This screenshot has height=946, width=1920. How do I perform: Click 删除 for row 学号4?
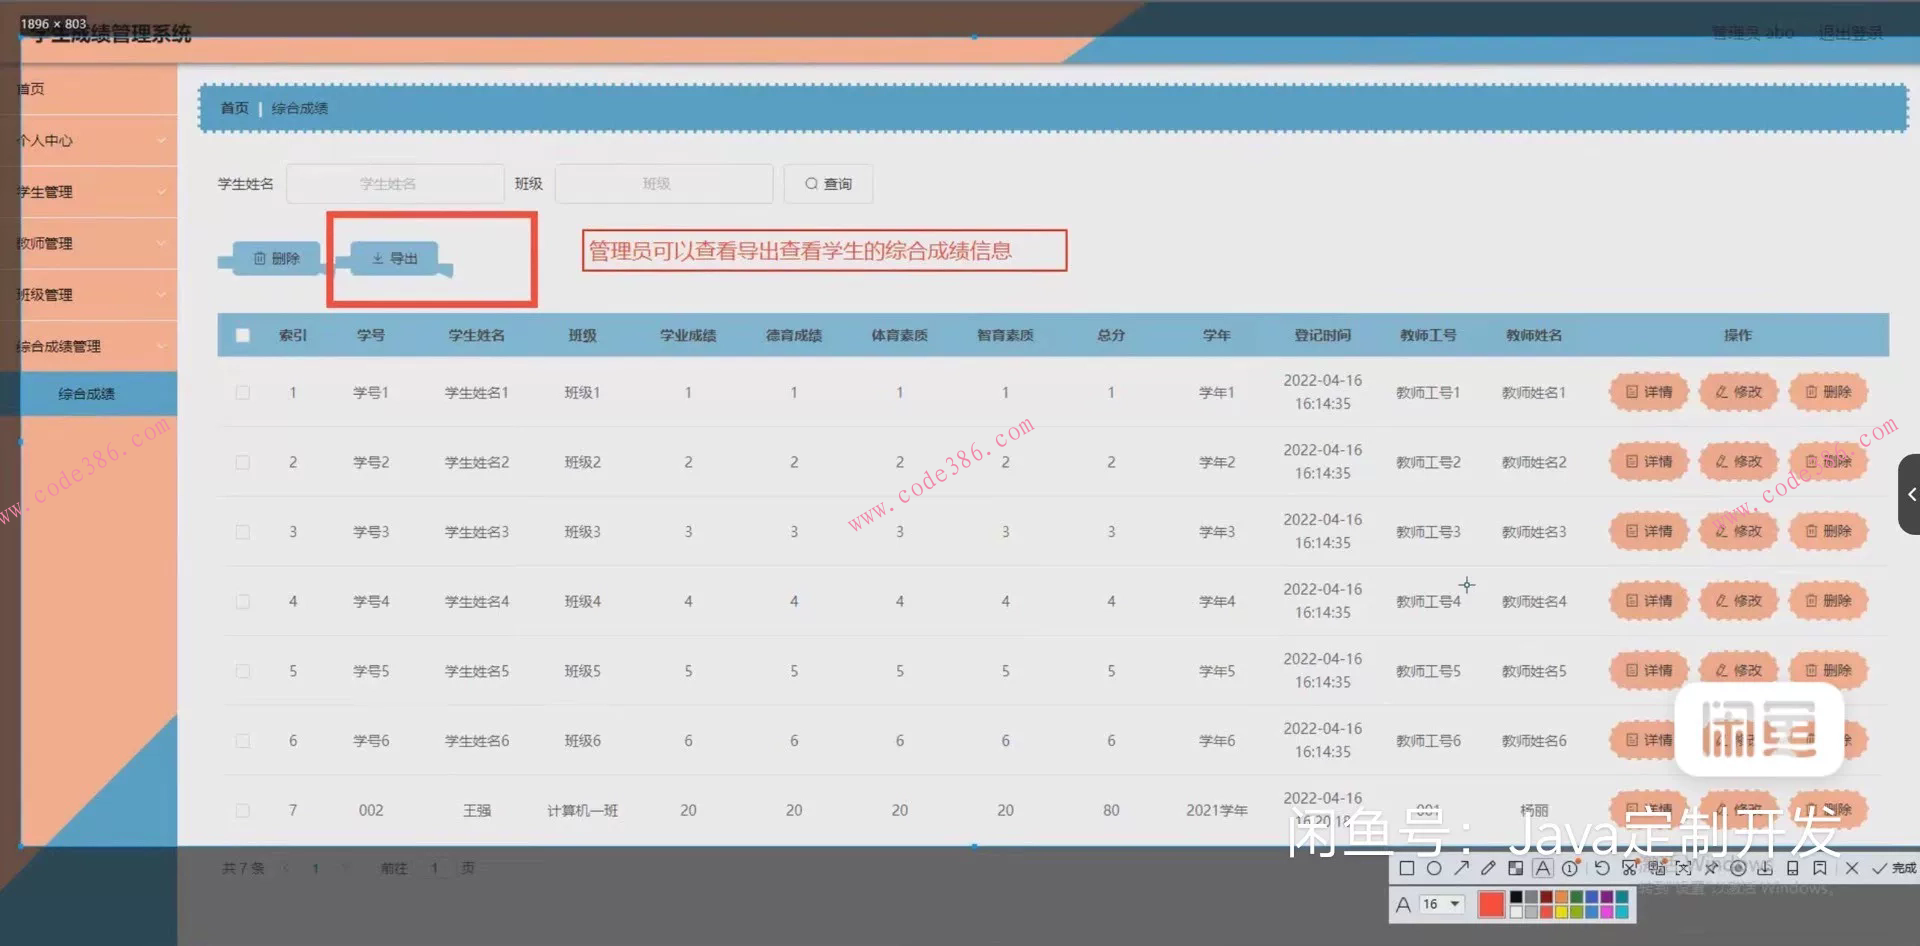[1828, 601]
